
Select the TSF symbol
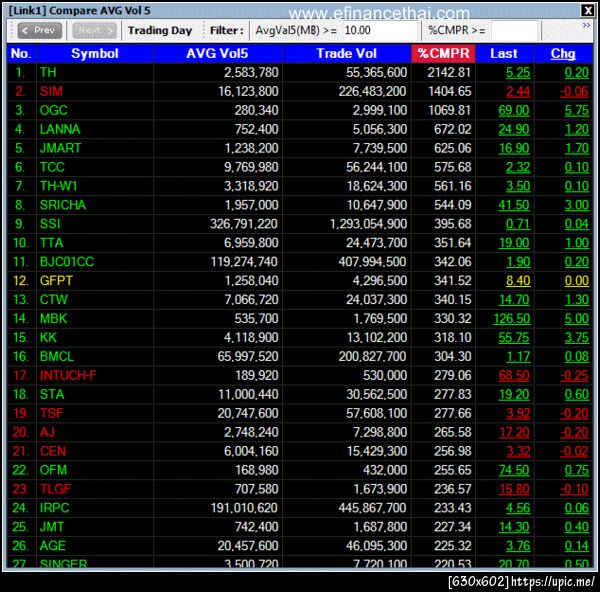tap(51, 413)
